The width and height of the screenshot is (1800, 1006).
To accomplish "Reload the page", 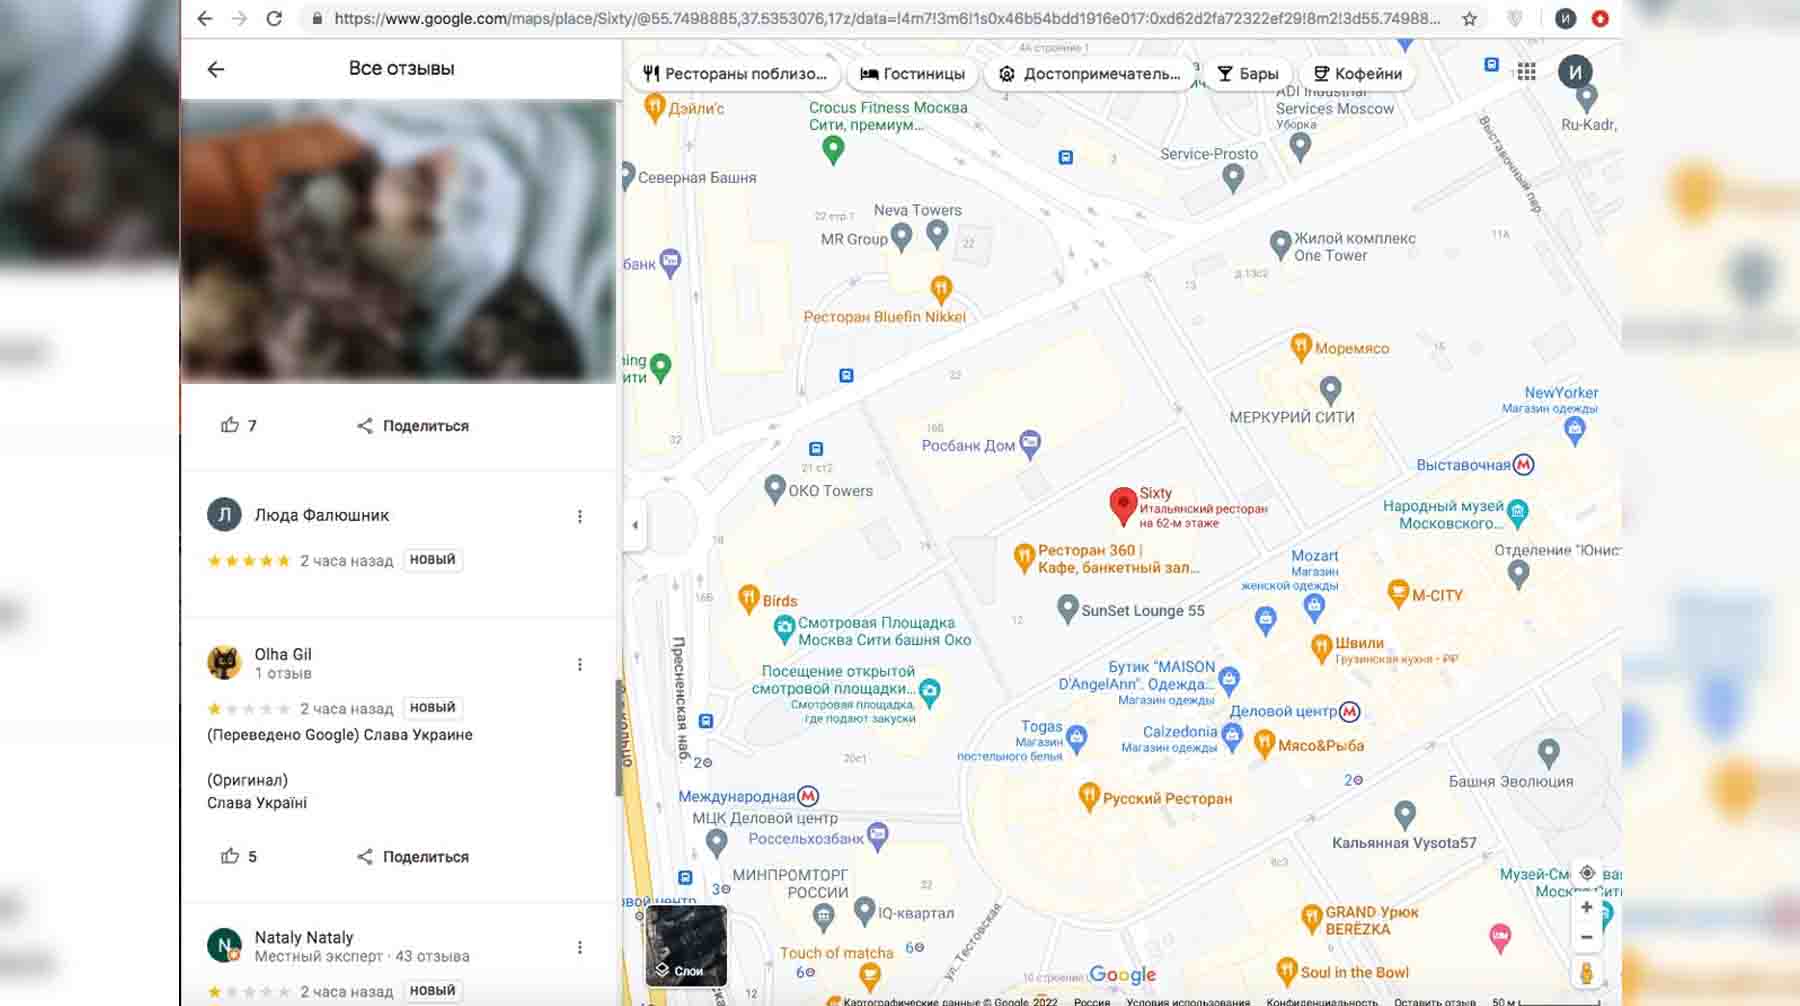I will (x=274, y=18).
